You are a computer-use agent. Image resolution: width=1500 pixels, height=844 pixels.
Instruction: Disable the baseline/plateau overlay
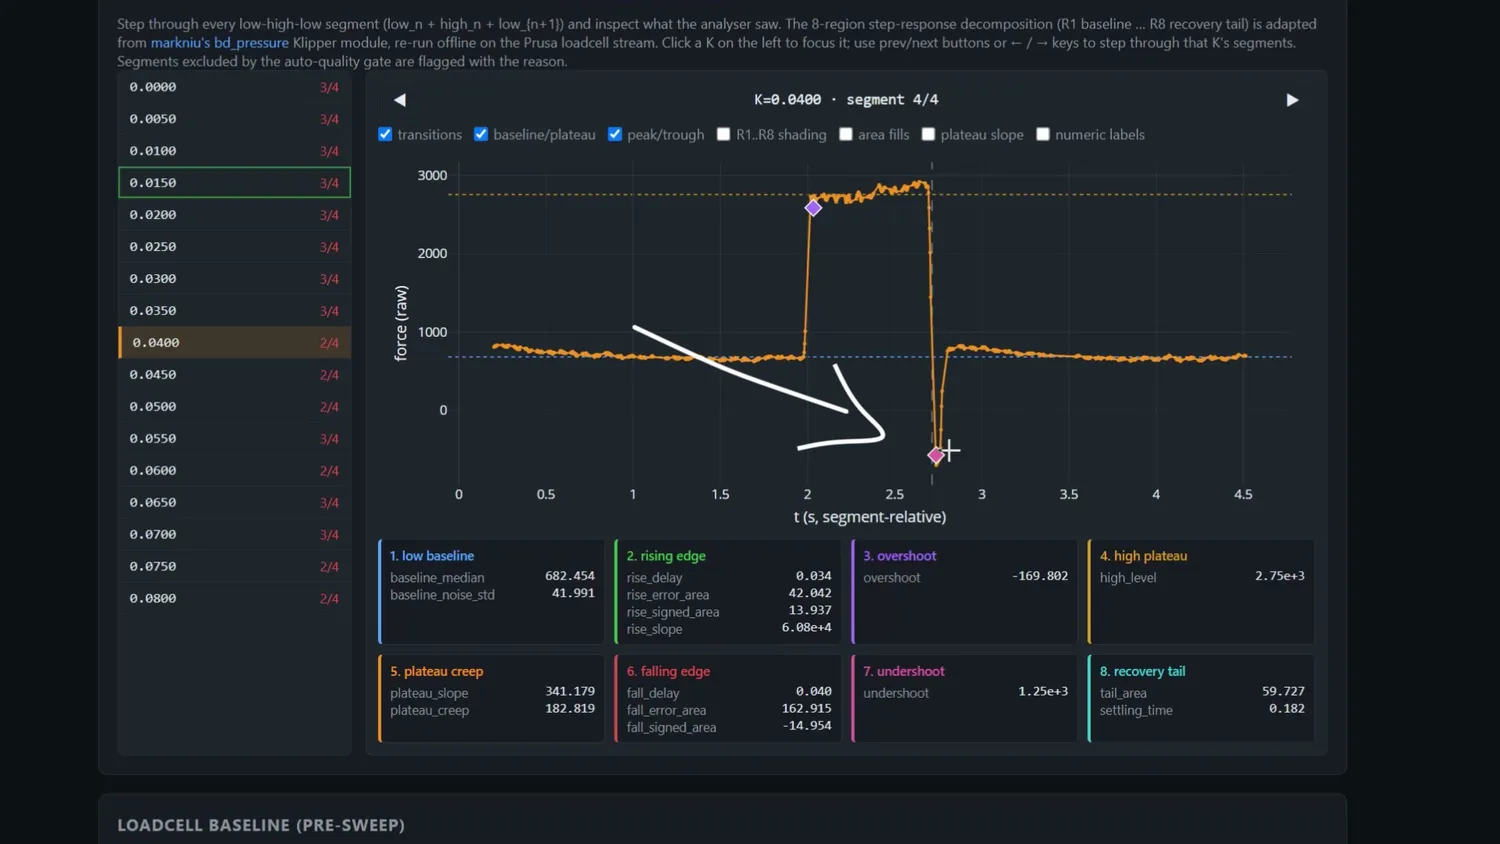click(481, 134)
